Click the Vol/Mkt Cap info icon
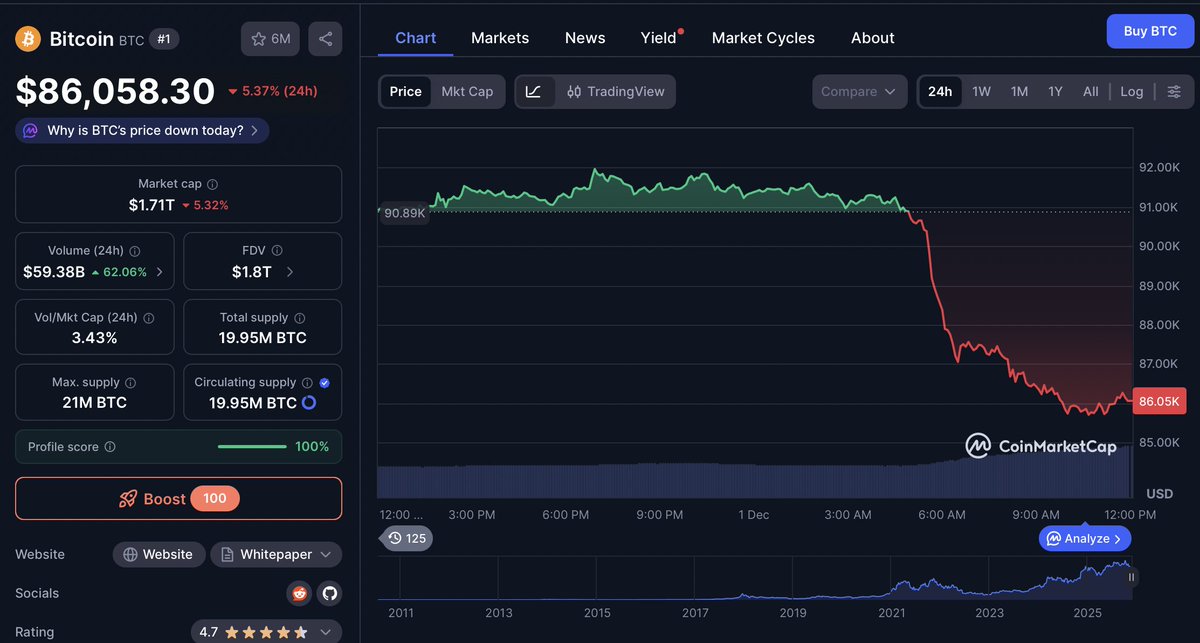1200x643 pixels. coord(149,318)
